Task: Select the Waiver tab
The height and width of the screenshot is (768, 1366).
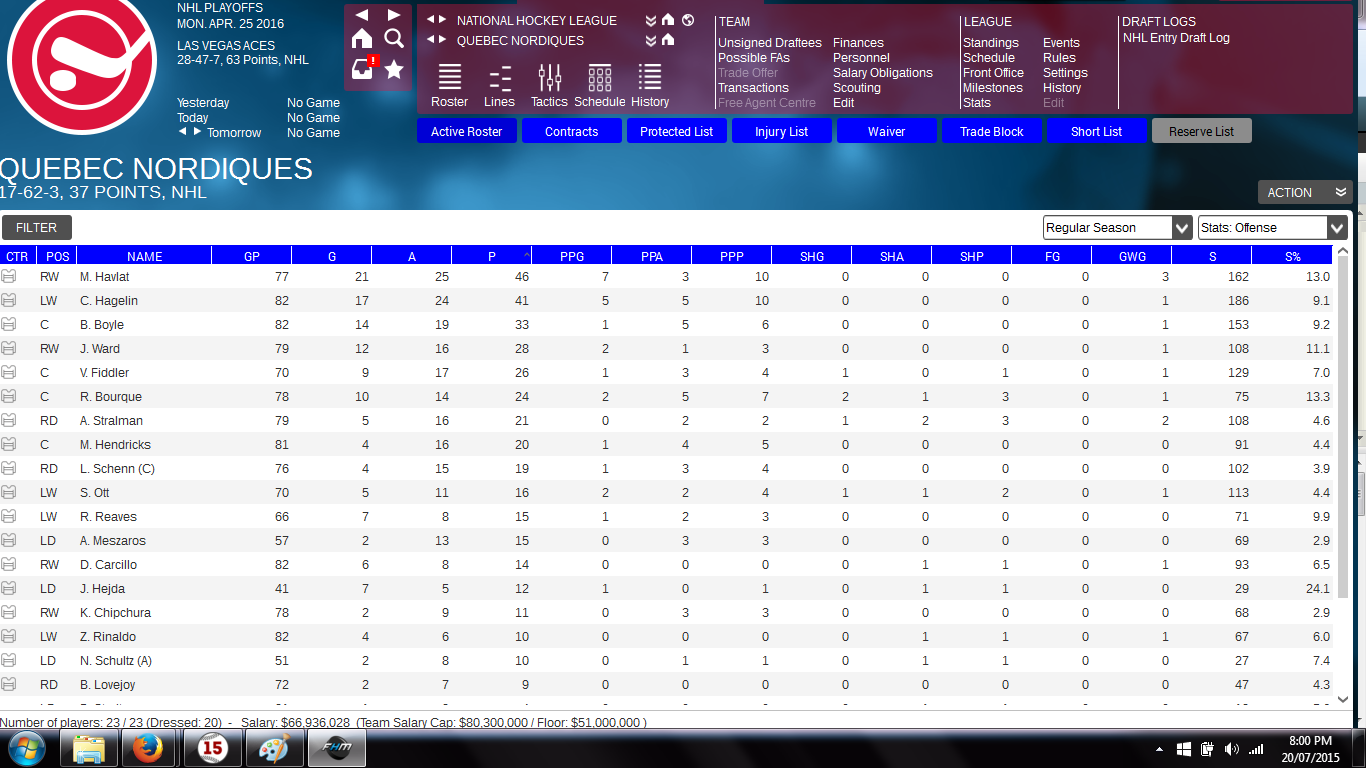Action: tap(887, 131)
